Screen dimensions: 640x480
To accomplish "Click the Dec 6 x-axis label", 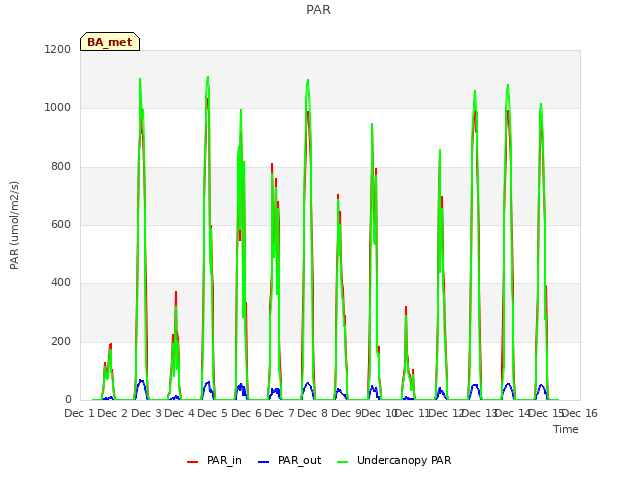I will pos(246,413).
